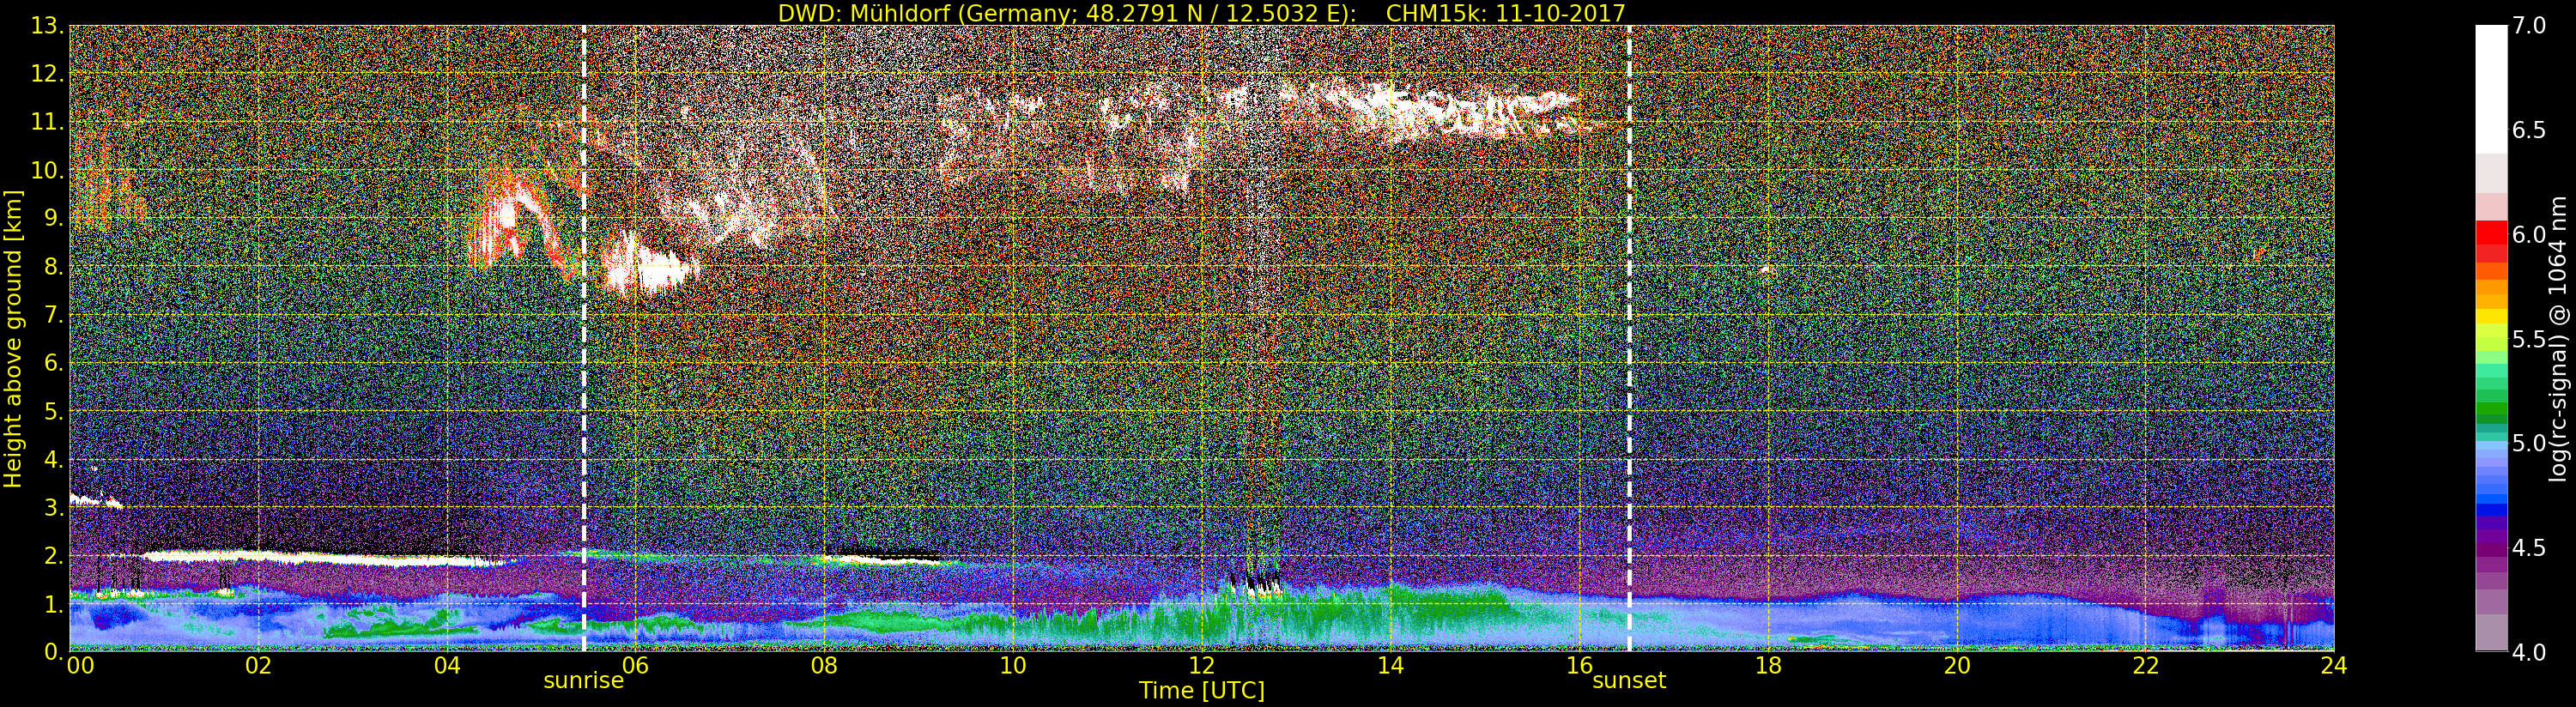Click the "Time [UTC]" axis label
Screen dimensions: 2576x707
1202,691
